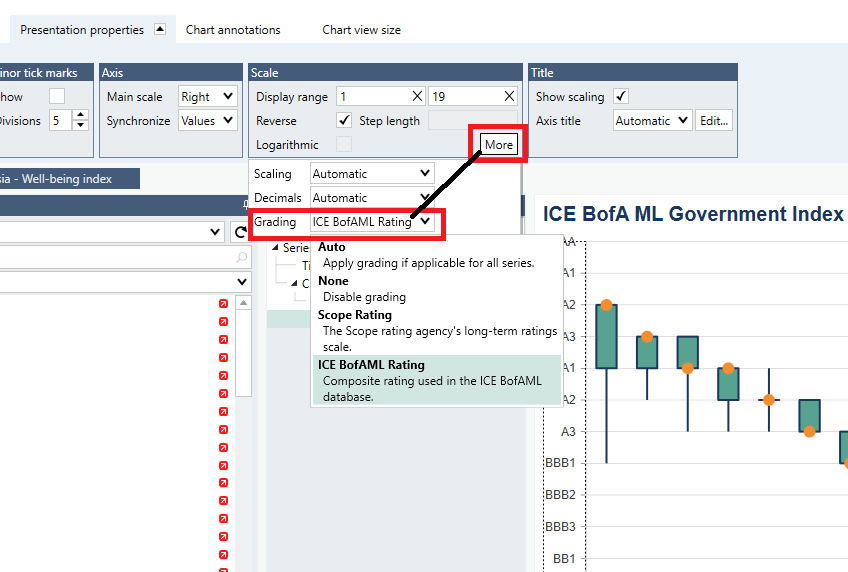This screenshot has width=848, height=572.
Task: Click the series list scroll up arrow
Action: (x=243, y=303)
